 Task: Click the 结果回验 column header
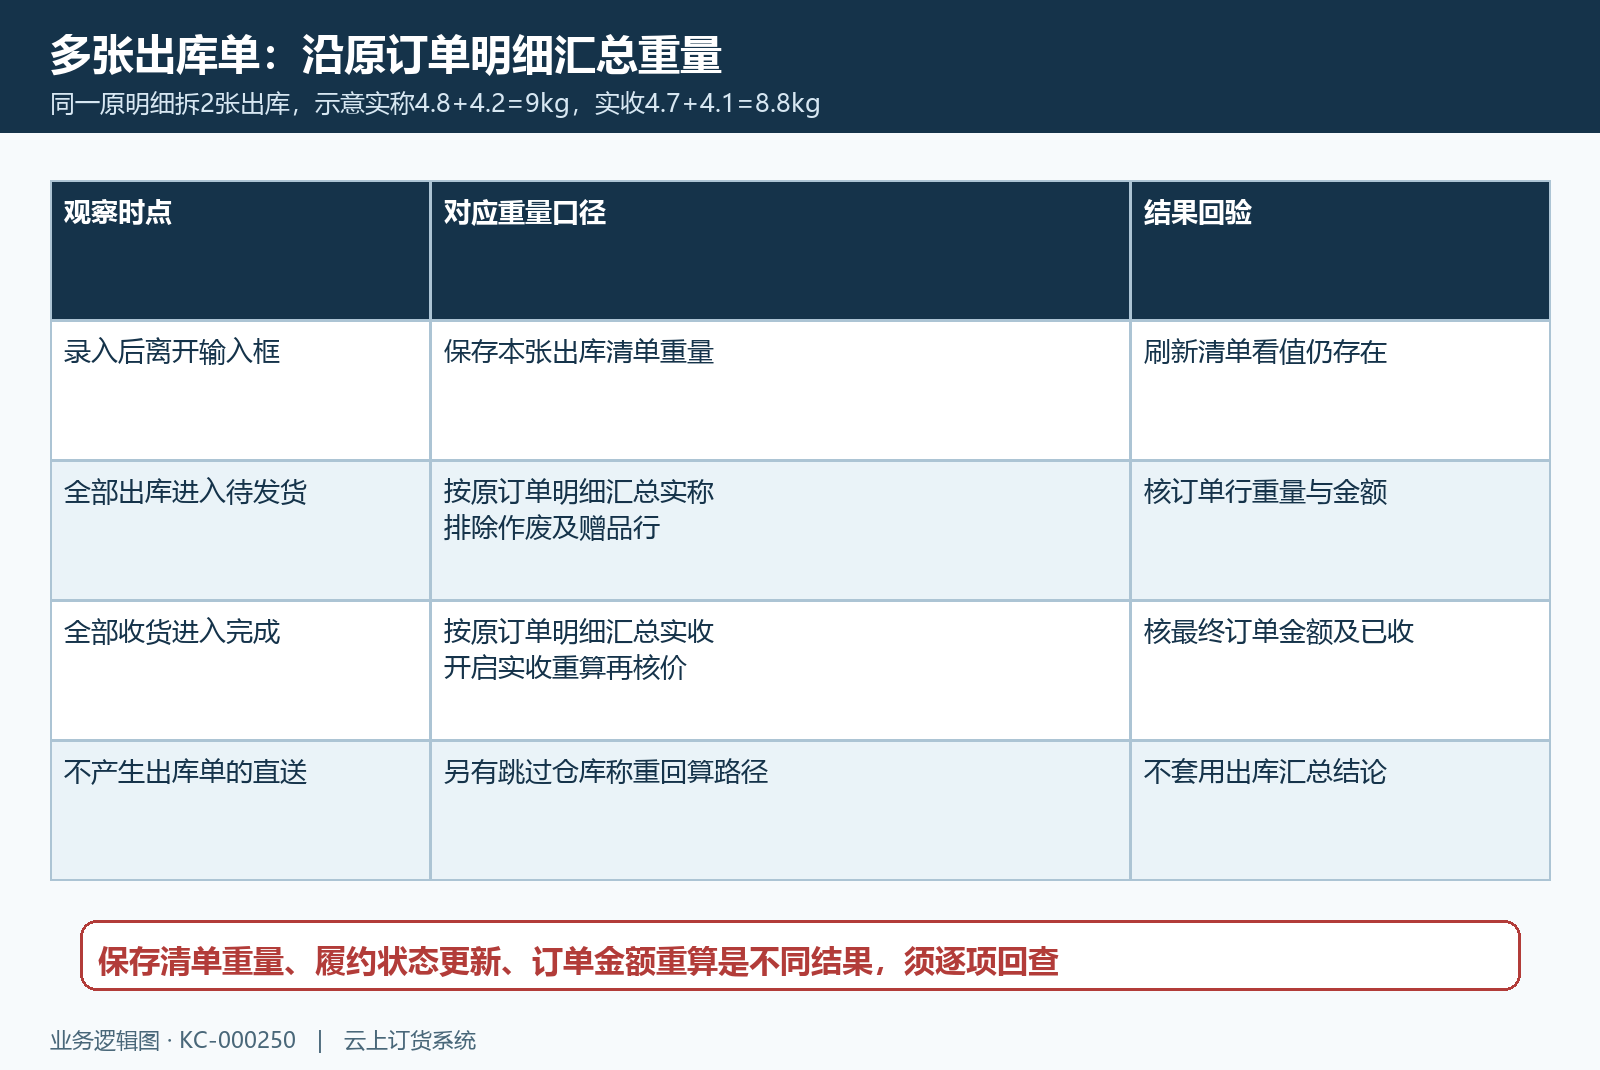click(1340, 250)
